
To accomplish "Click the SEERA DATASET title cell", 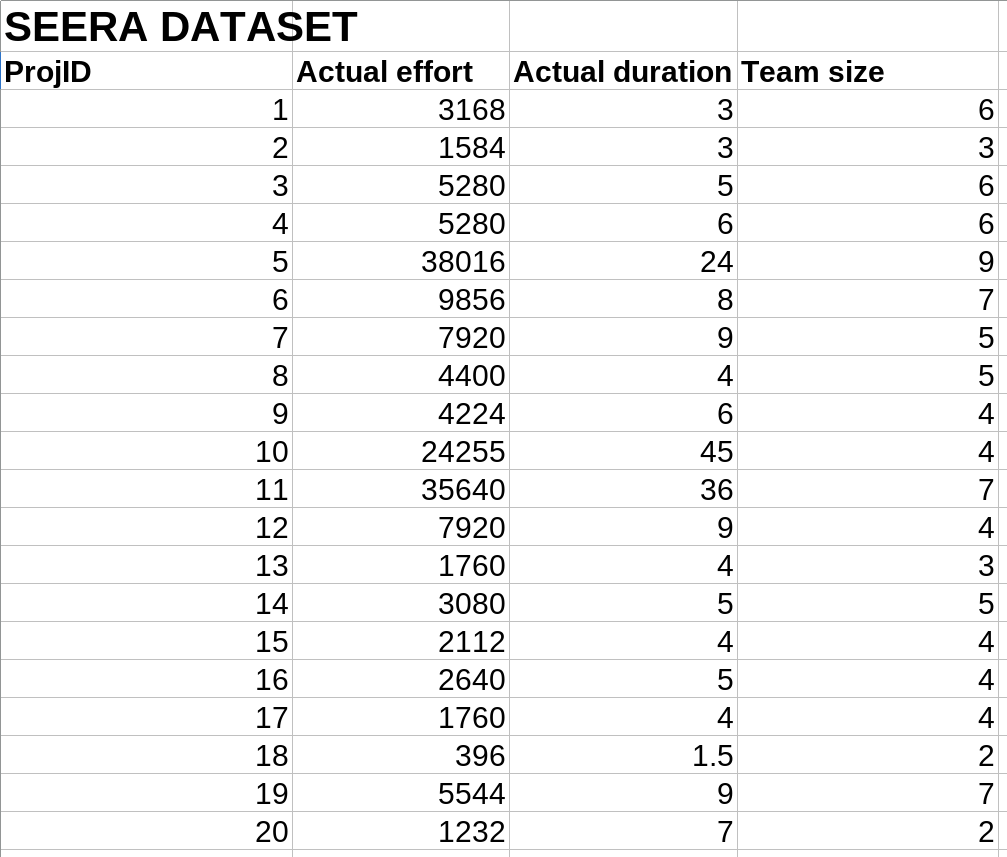I will [x=180, y=27].
